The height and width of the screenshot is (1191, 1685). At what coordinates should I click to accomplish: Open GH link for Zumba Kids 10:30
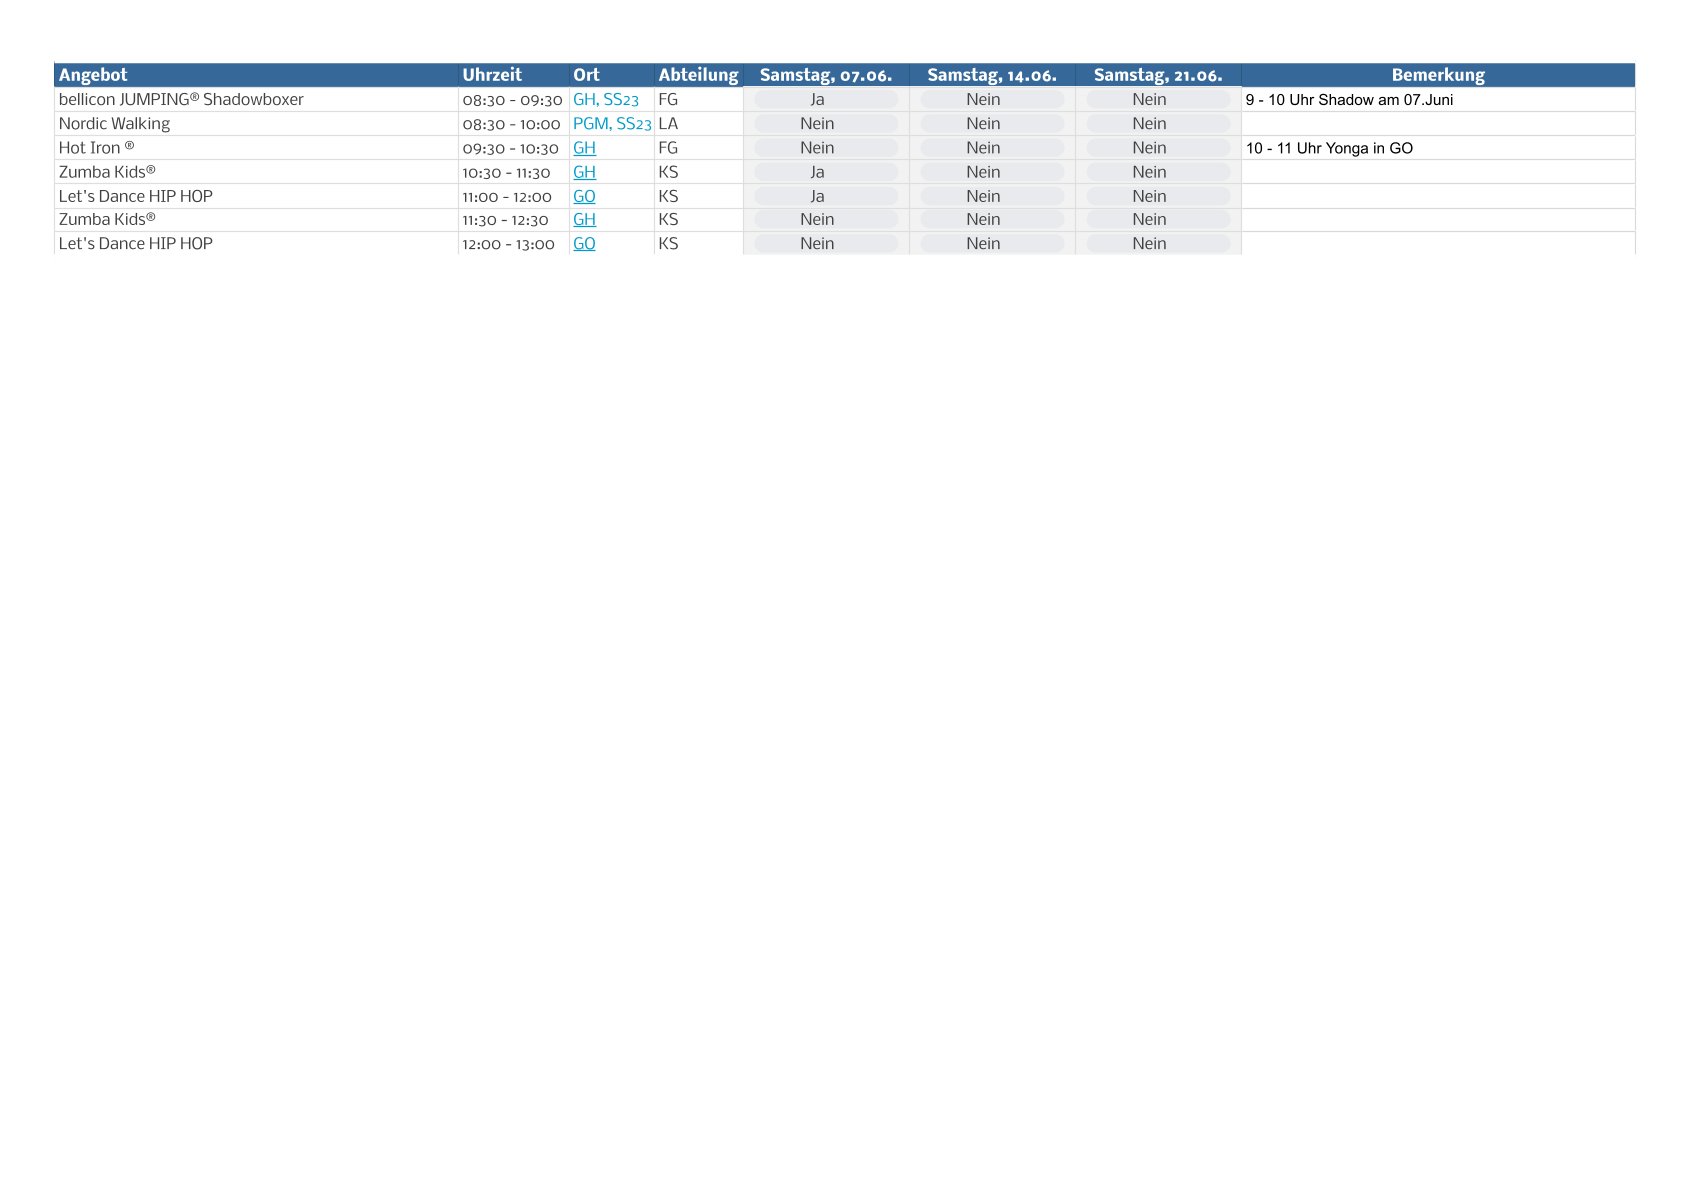coord(584,172)
